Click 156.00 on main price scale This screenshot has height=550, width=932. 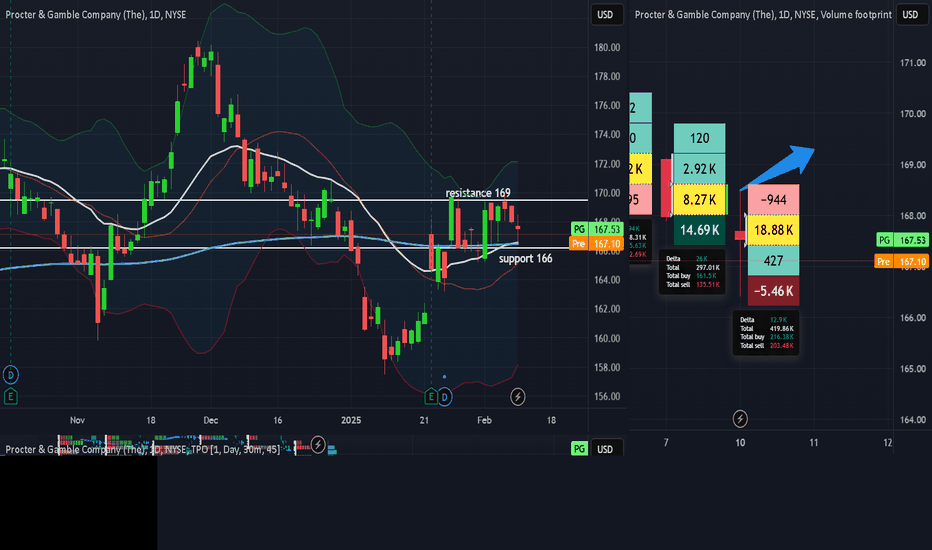click(x=607, y=397)
